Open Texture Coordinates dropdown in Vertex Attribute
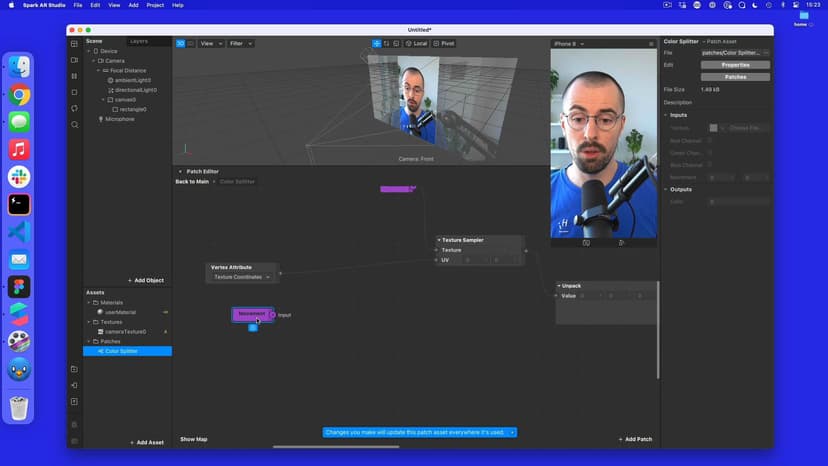Screen dimensions: 828x466 point(242,277)
